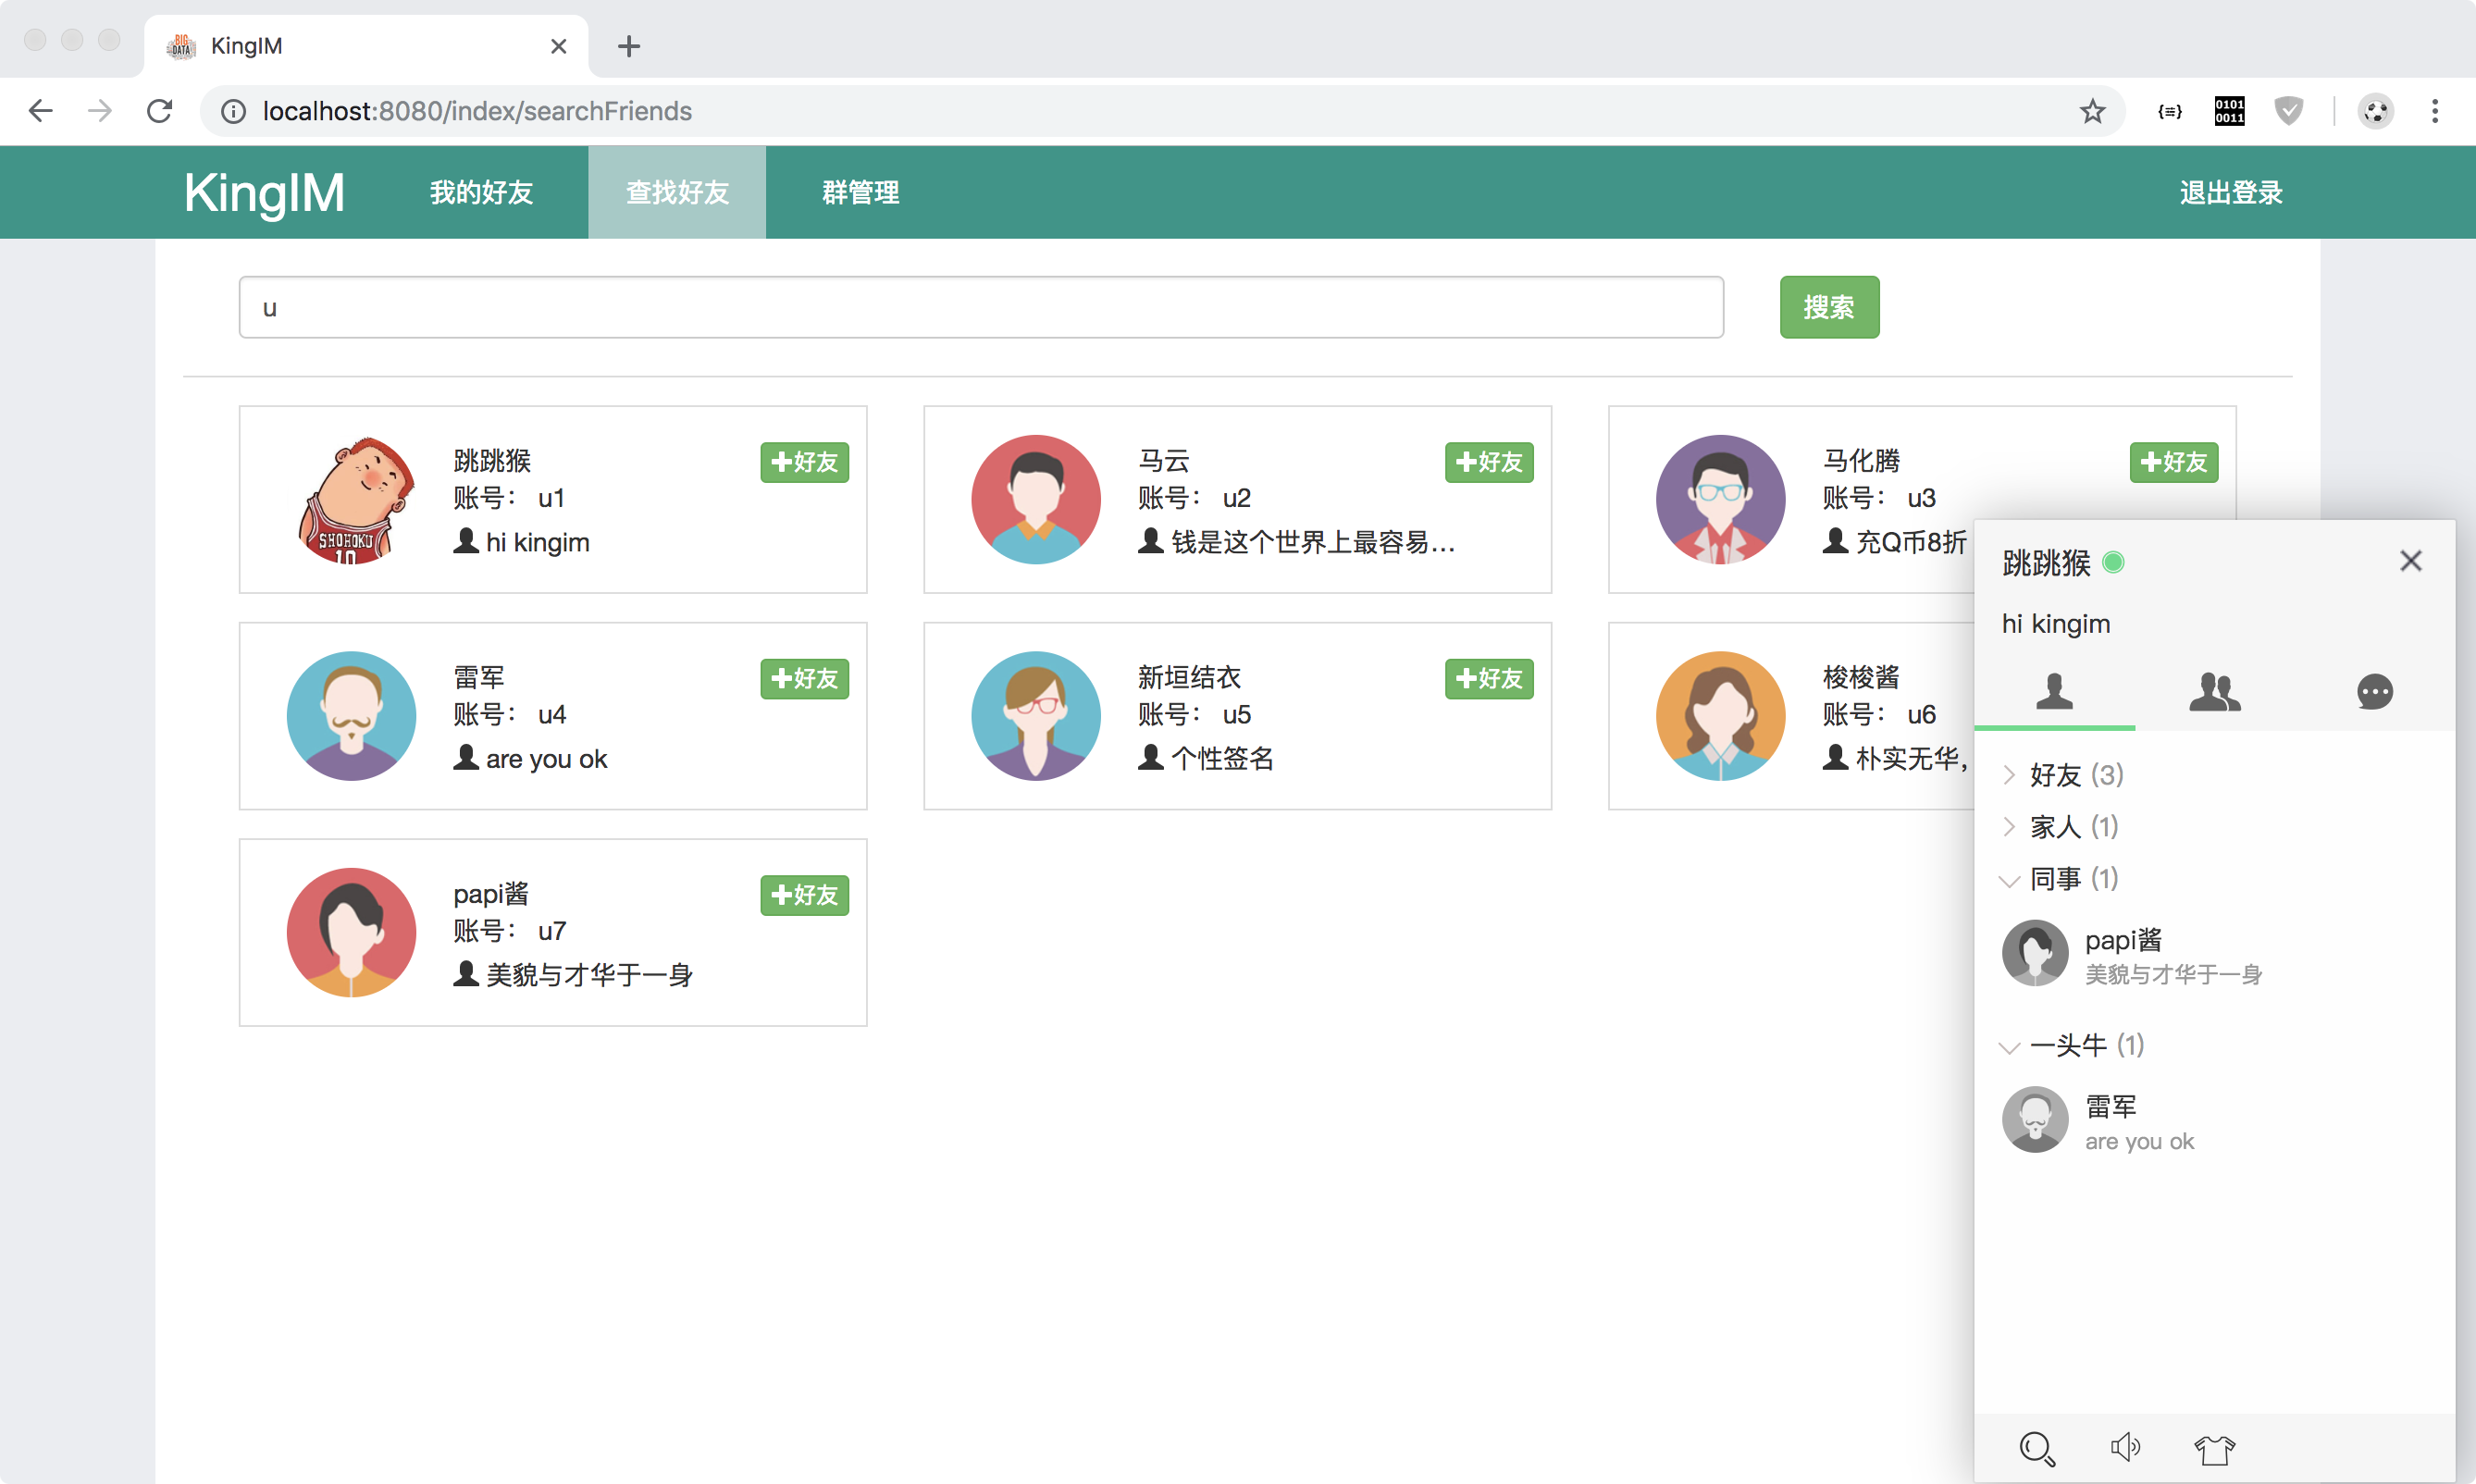Reload the page
This screenshot has height=1484, width=2476.
160,111
